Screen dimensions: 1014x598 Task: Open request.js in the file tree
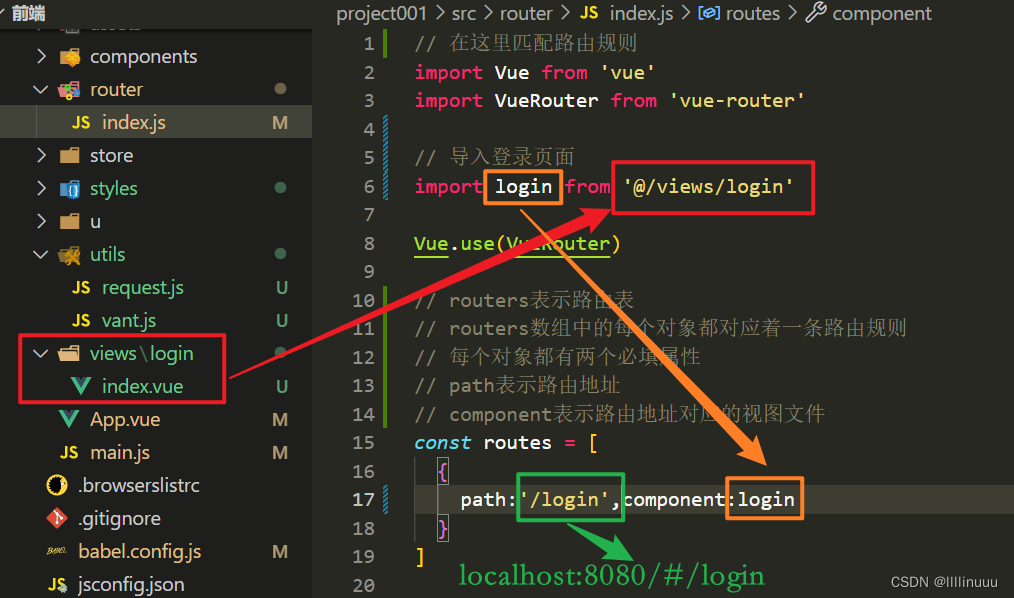(143, 288)
